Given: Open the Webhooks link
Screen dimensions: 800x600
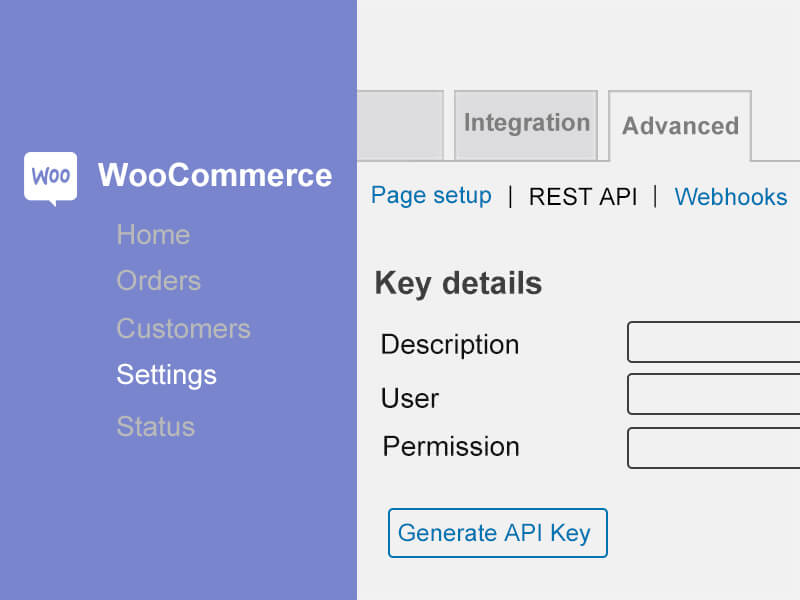Looking at the screenshot, I should pos(731,196).
